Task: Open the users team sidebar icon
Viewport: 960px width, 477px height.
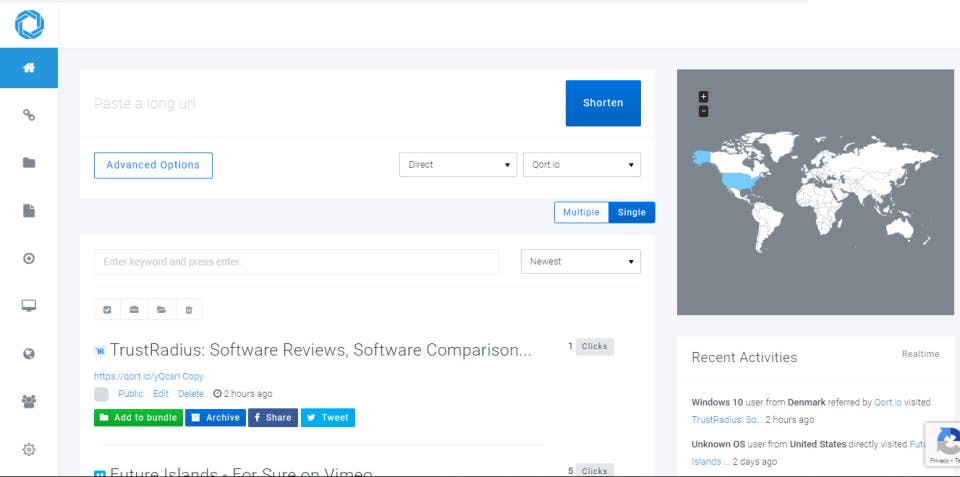Action: click(29, 402)
